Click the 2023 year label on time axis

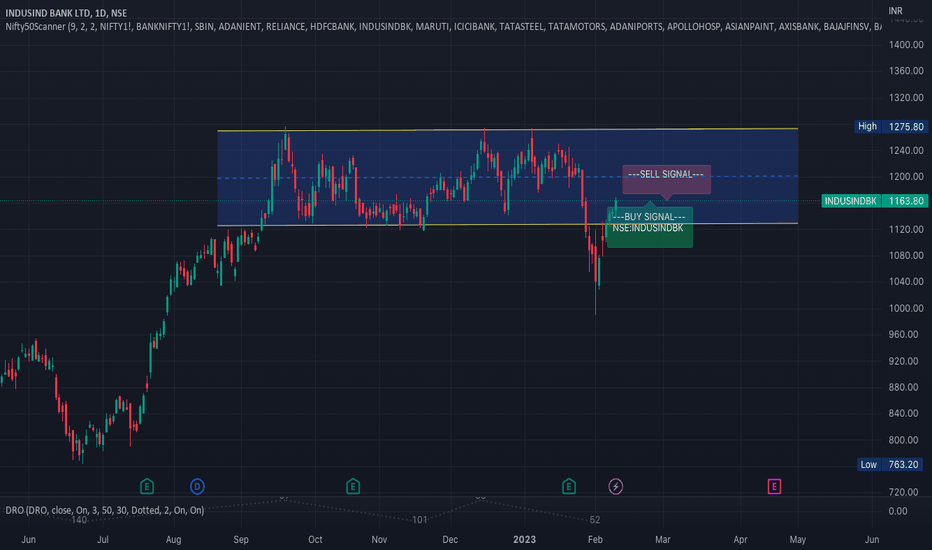pyautogui.click(x=524, y=539)
